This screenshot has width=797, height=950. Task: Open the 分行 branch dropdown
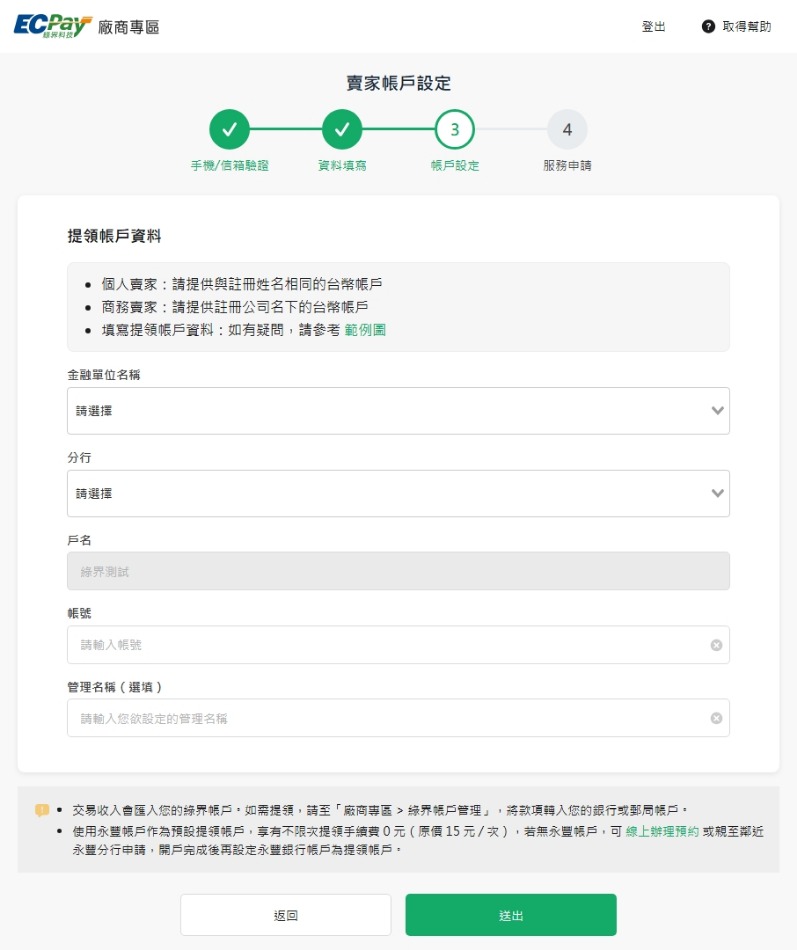point(397,494)
